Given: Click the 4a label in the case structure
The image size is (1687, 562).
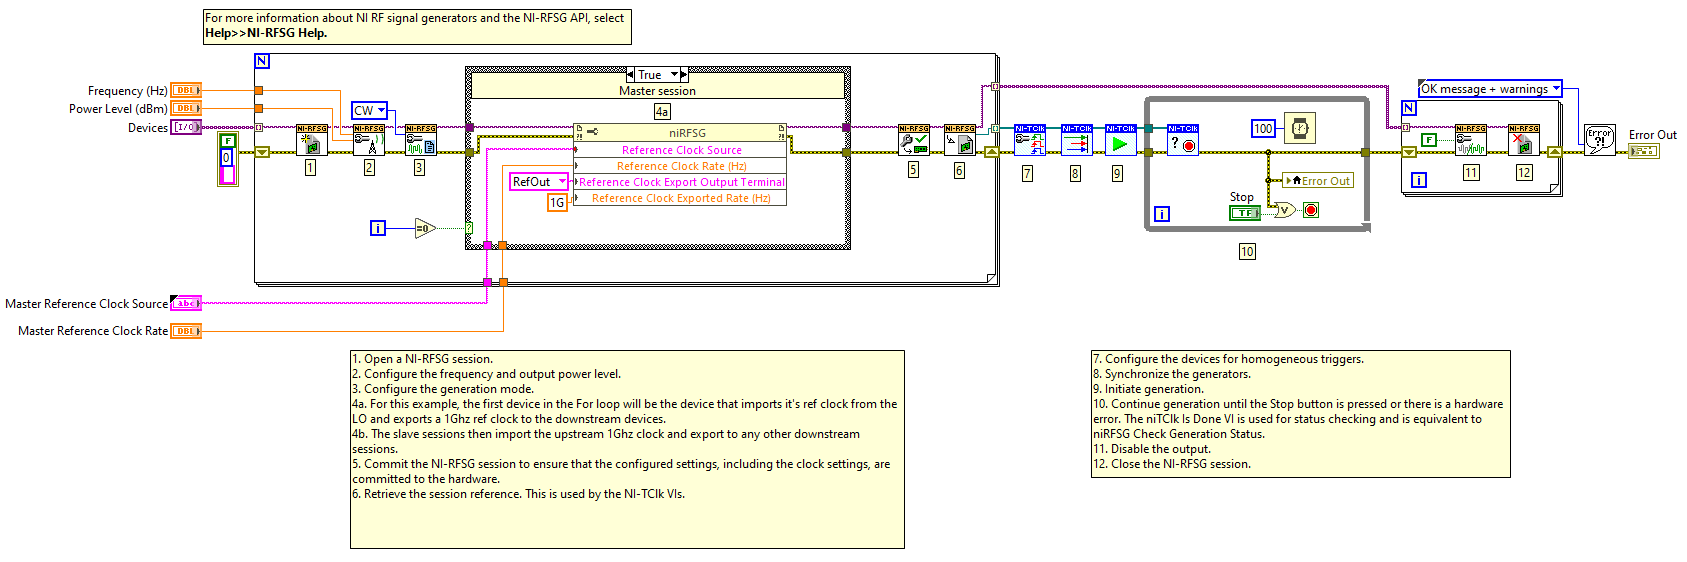Looking at the screenshot, I should (662, 112).
